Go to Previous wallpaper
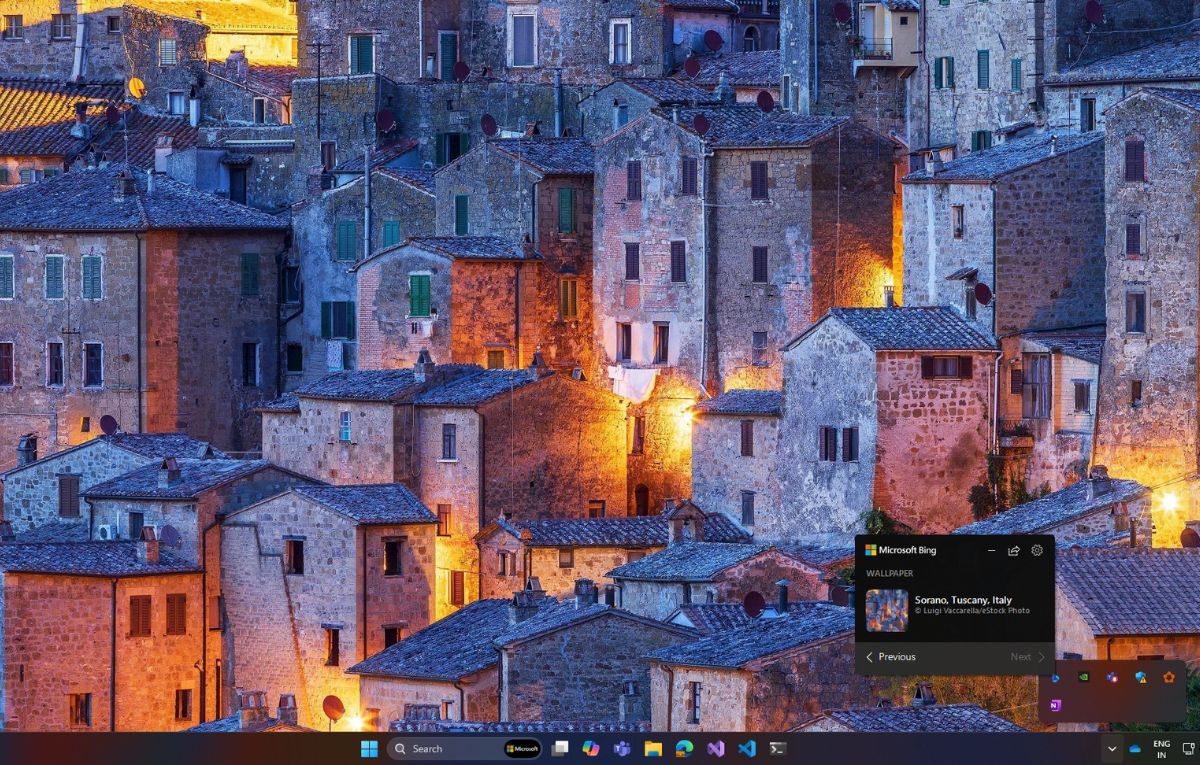The image size is (1200, 765). tap(891, 657)
